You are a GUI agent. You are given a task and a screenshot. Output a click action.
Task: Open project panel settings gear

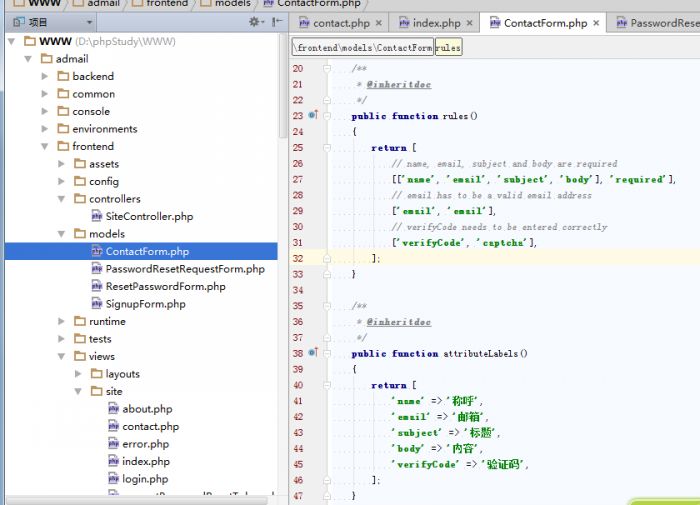[254, 22]
